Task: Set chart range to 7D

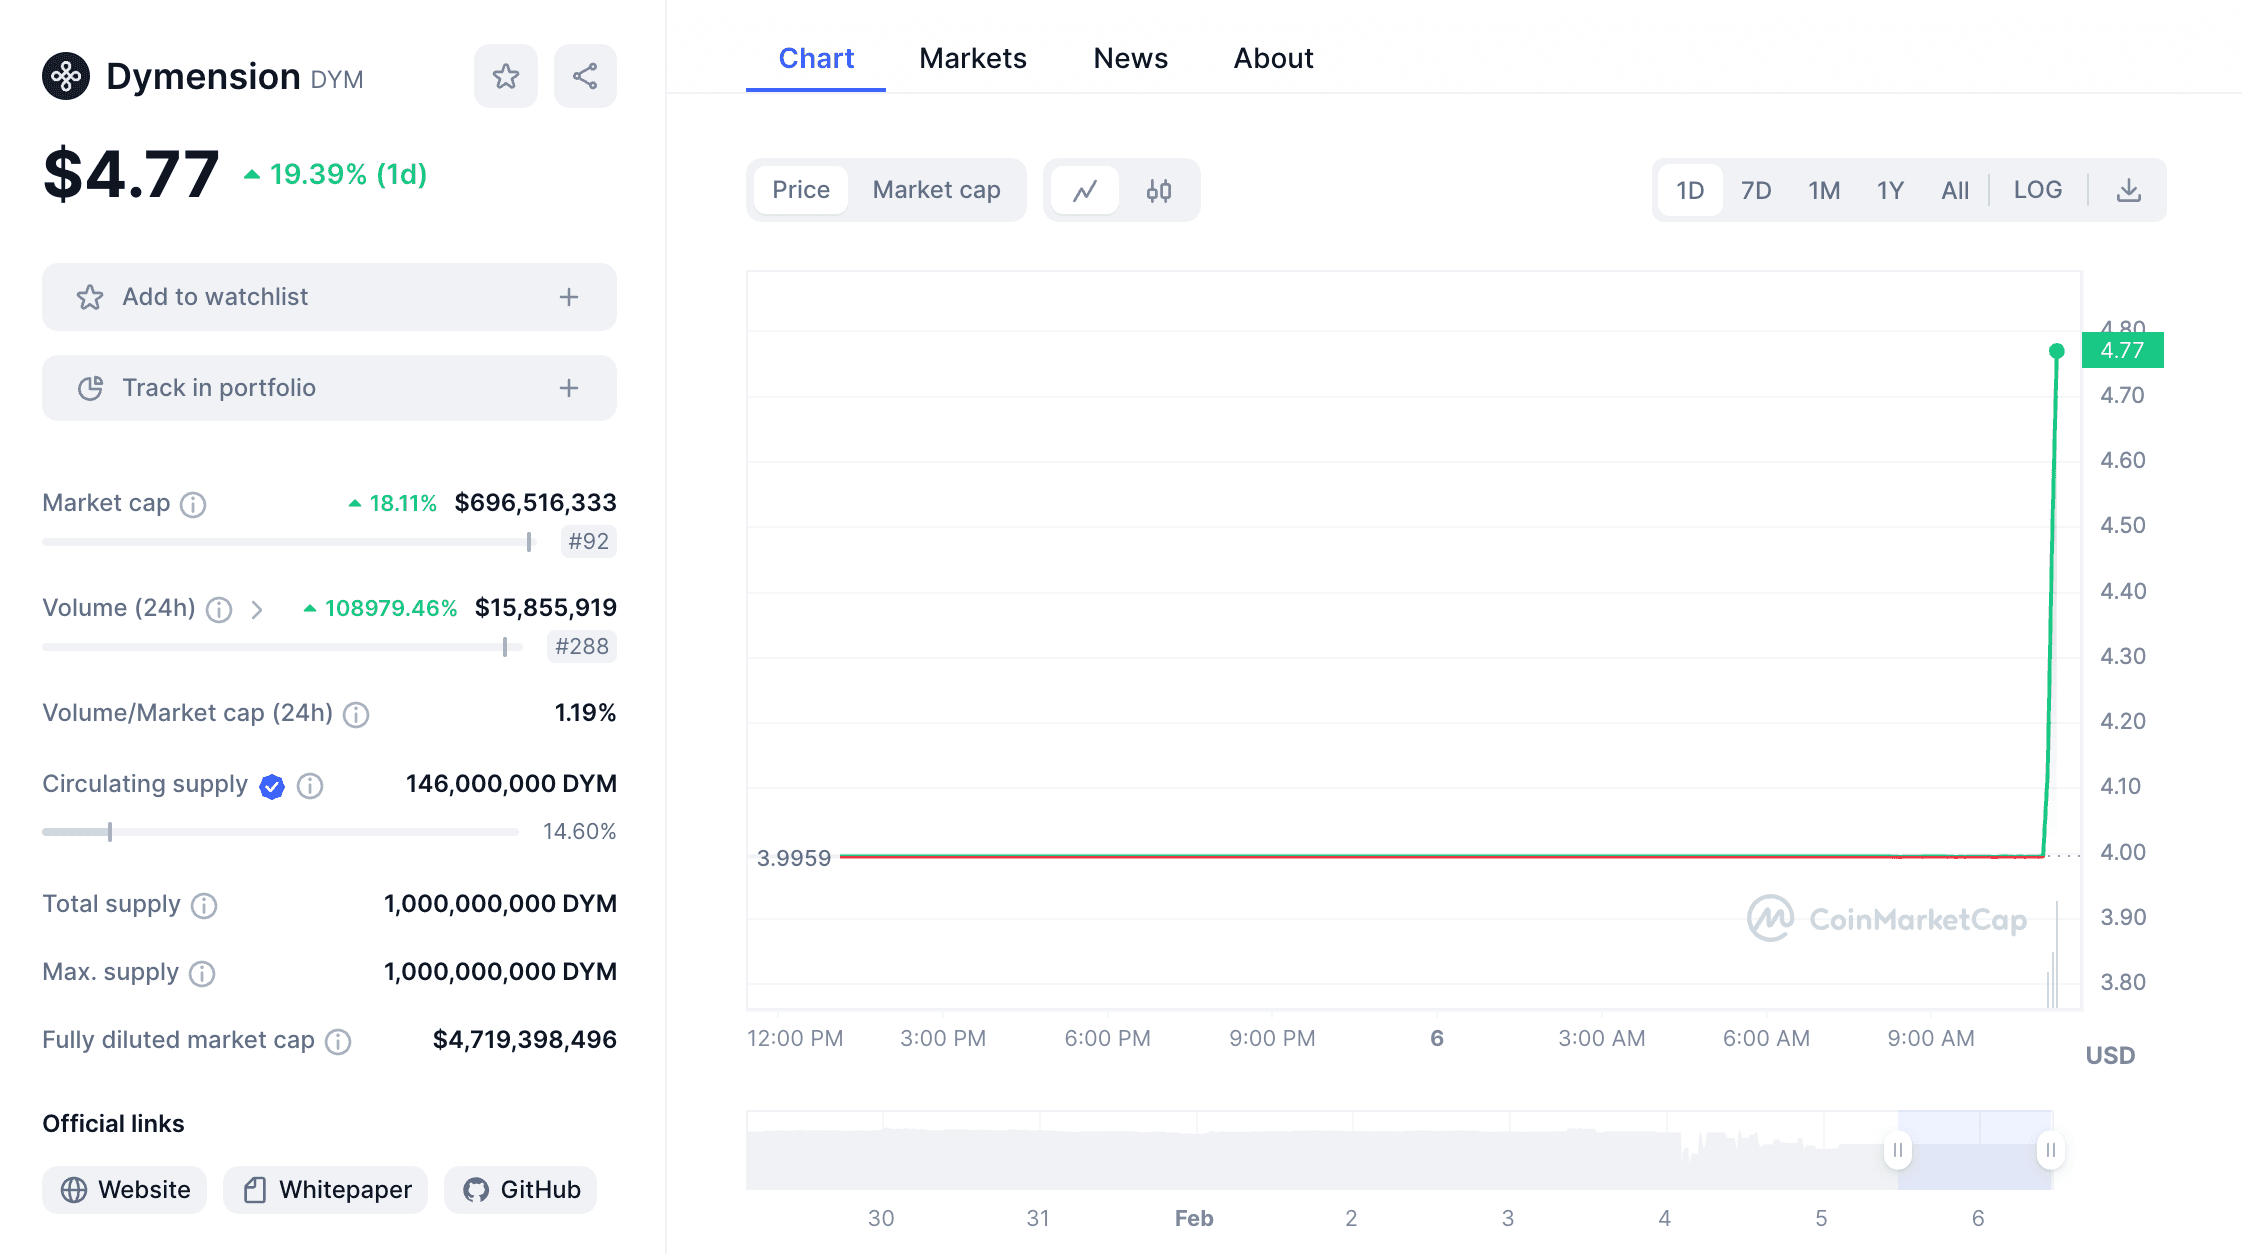Action: [1756, 190]
